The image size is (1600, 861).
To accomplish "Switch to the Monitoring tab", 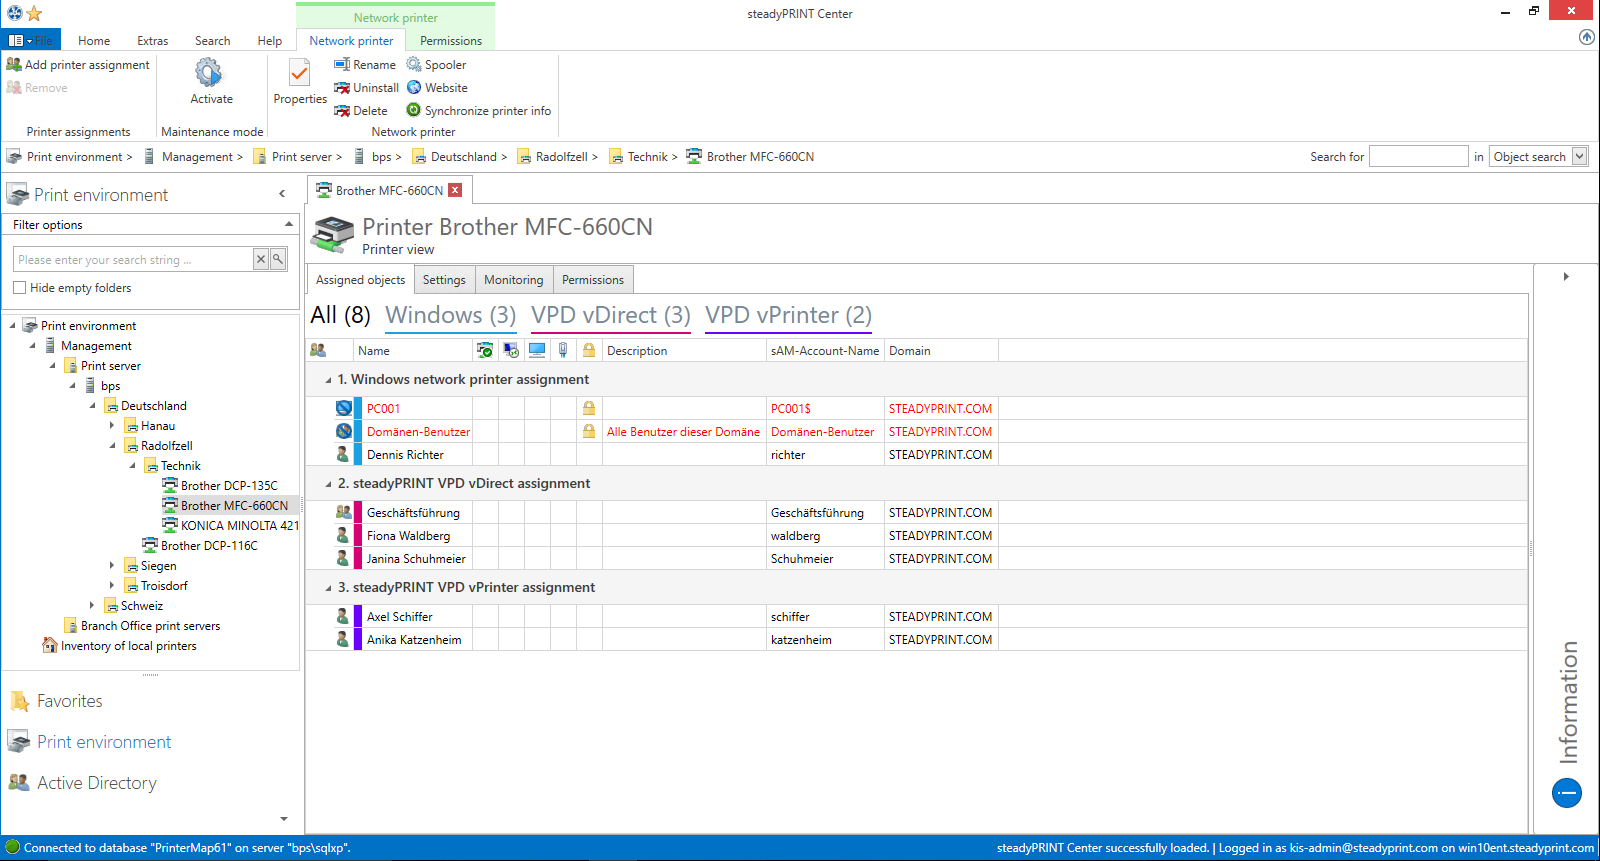I will coord(514,280).
